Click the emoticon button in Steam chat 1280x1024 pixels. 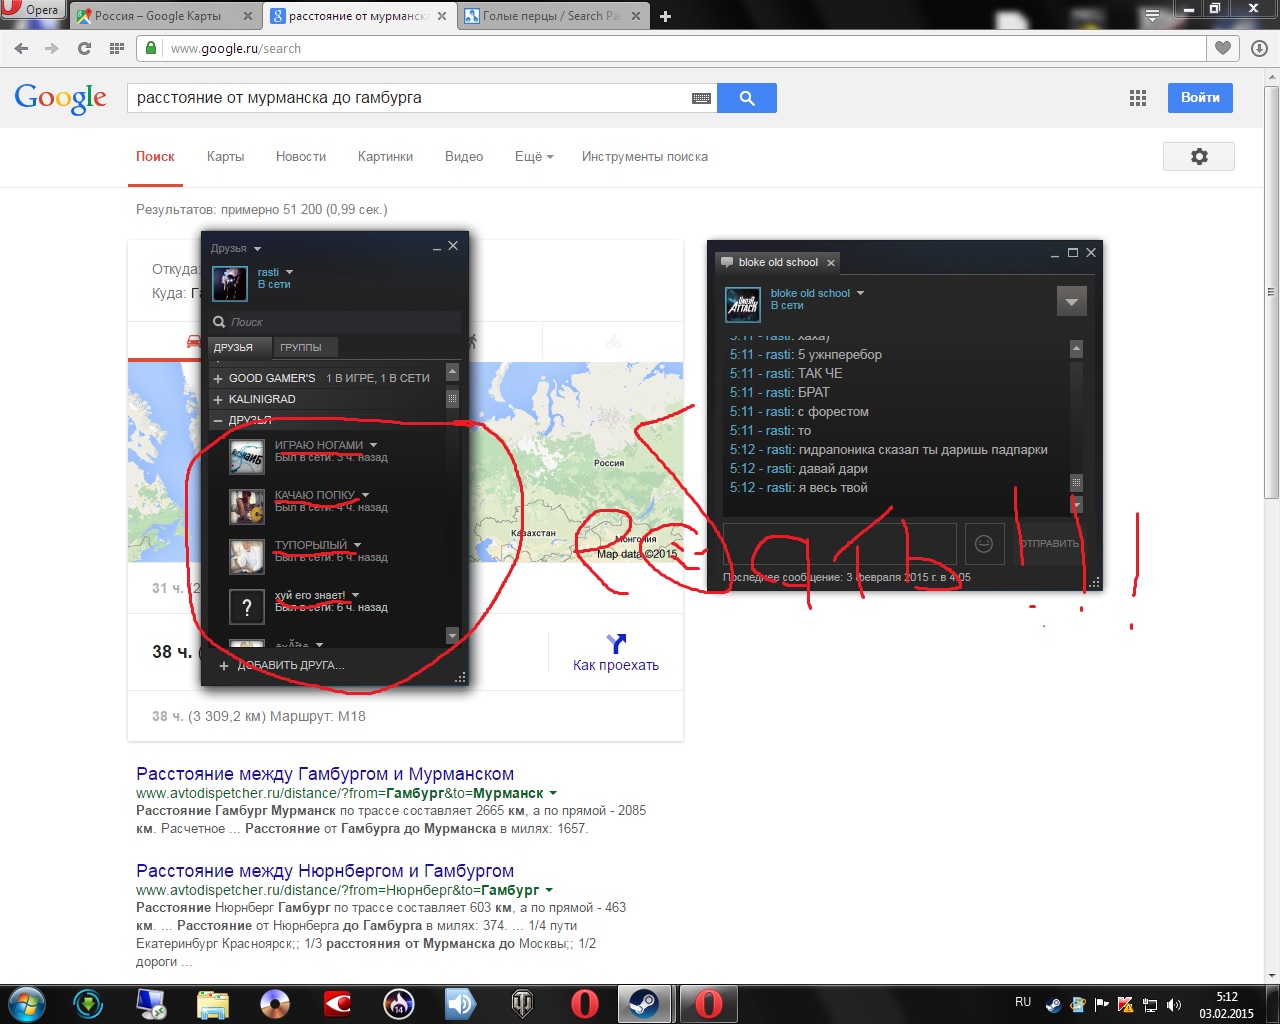984,543
